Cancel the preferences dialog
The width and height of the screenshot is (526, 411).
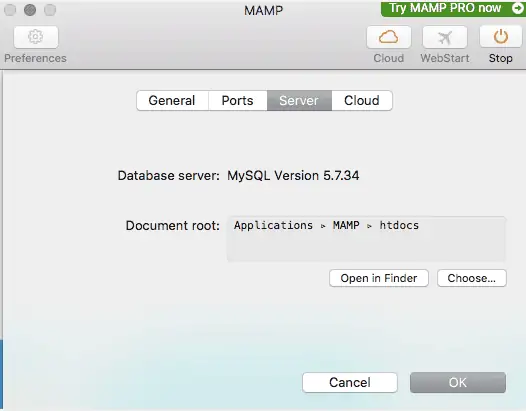(x=350, y=382)
